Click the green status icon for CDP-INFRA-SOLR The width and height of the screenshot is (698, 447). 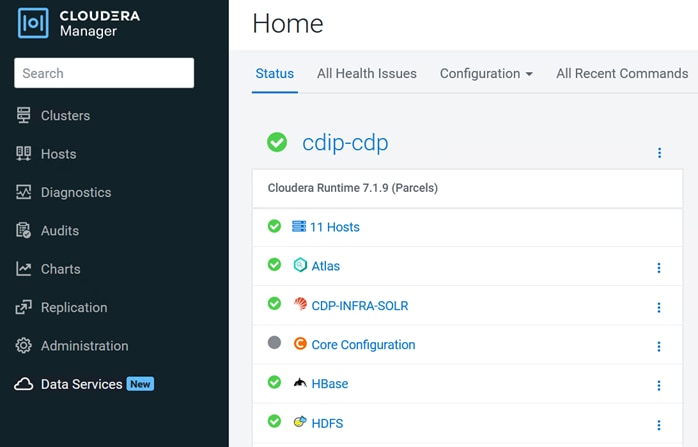tap(274, 304)
